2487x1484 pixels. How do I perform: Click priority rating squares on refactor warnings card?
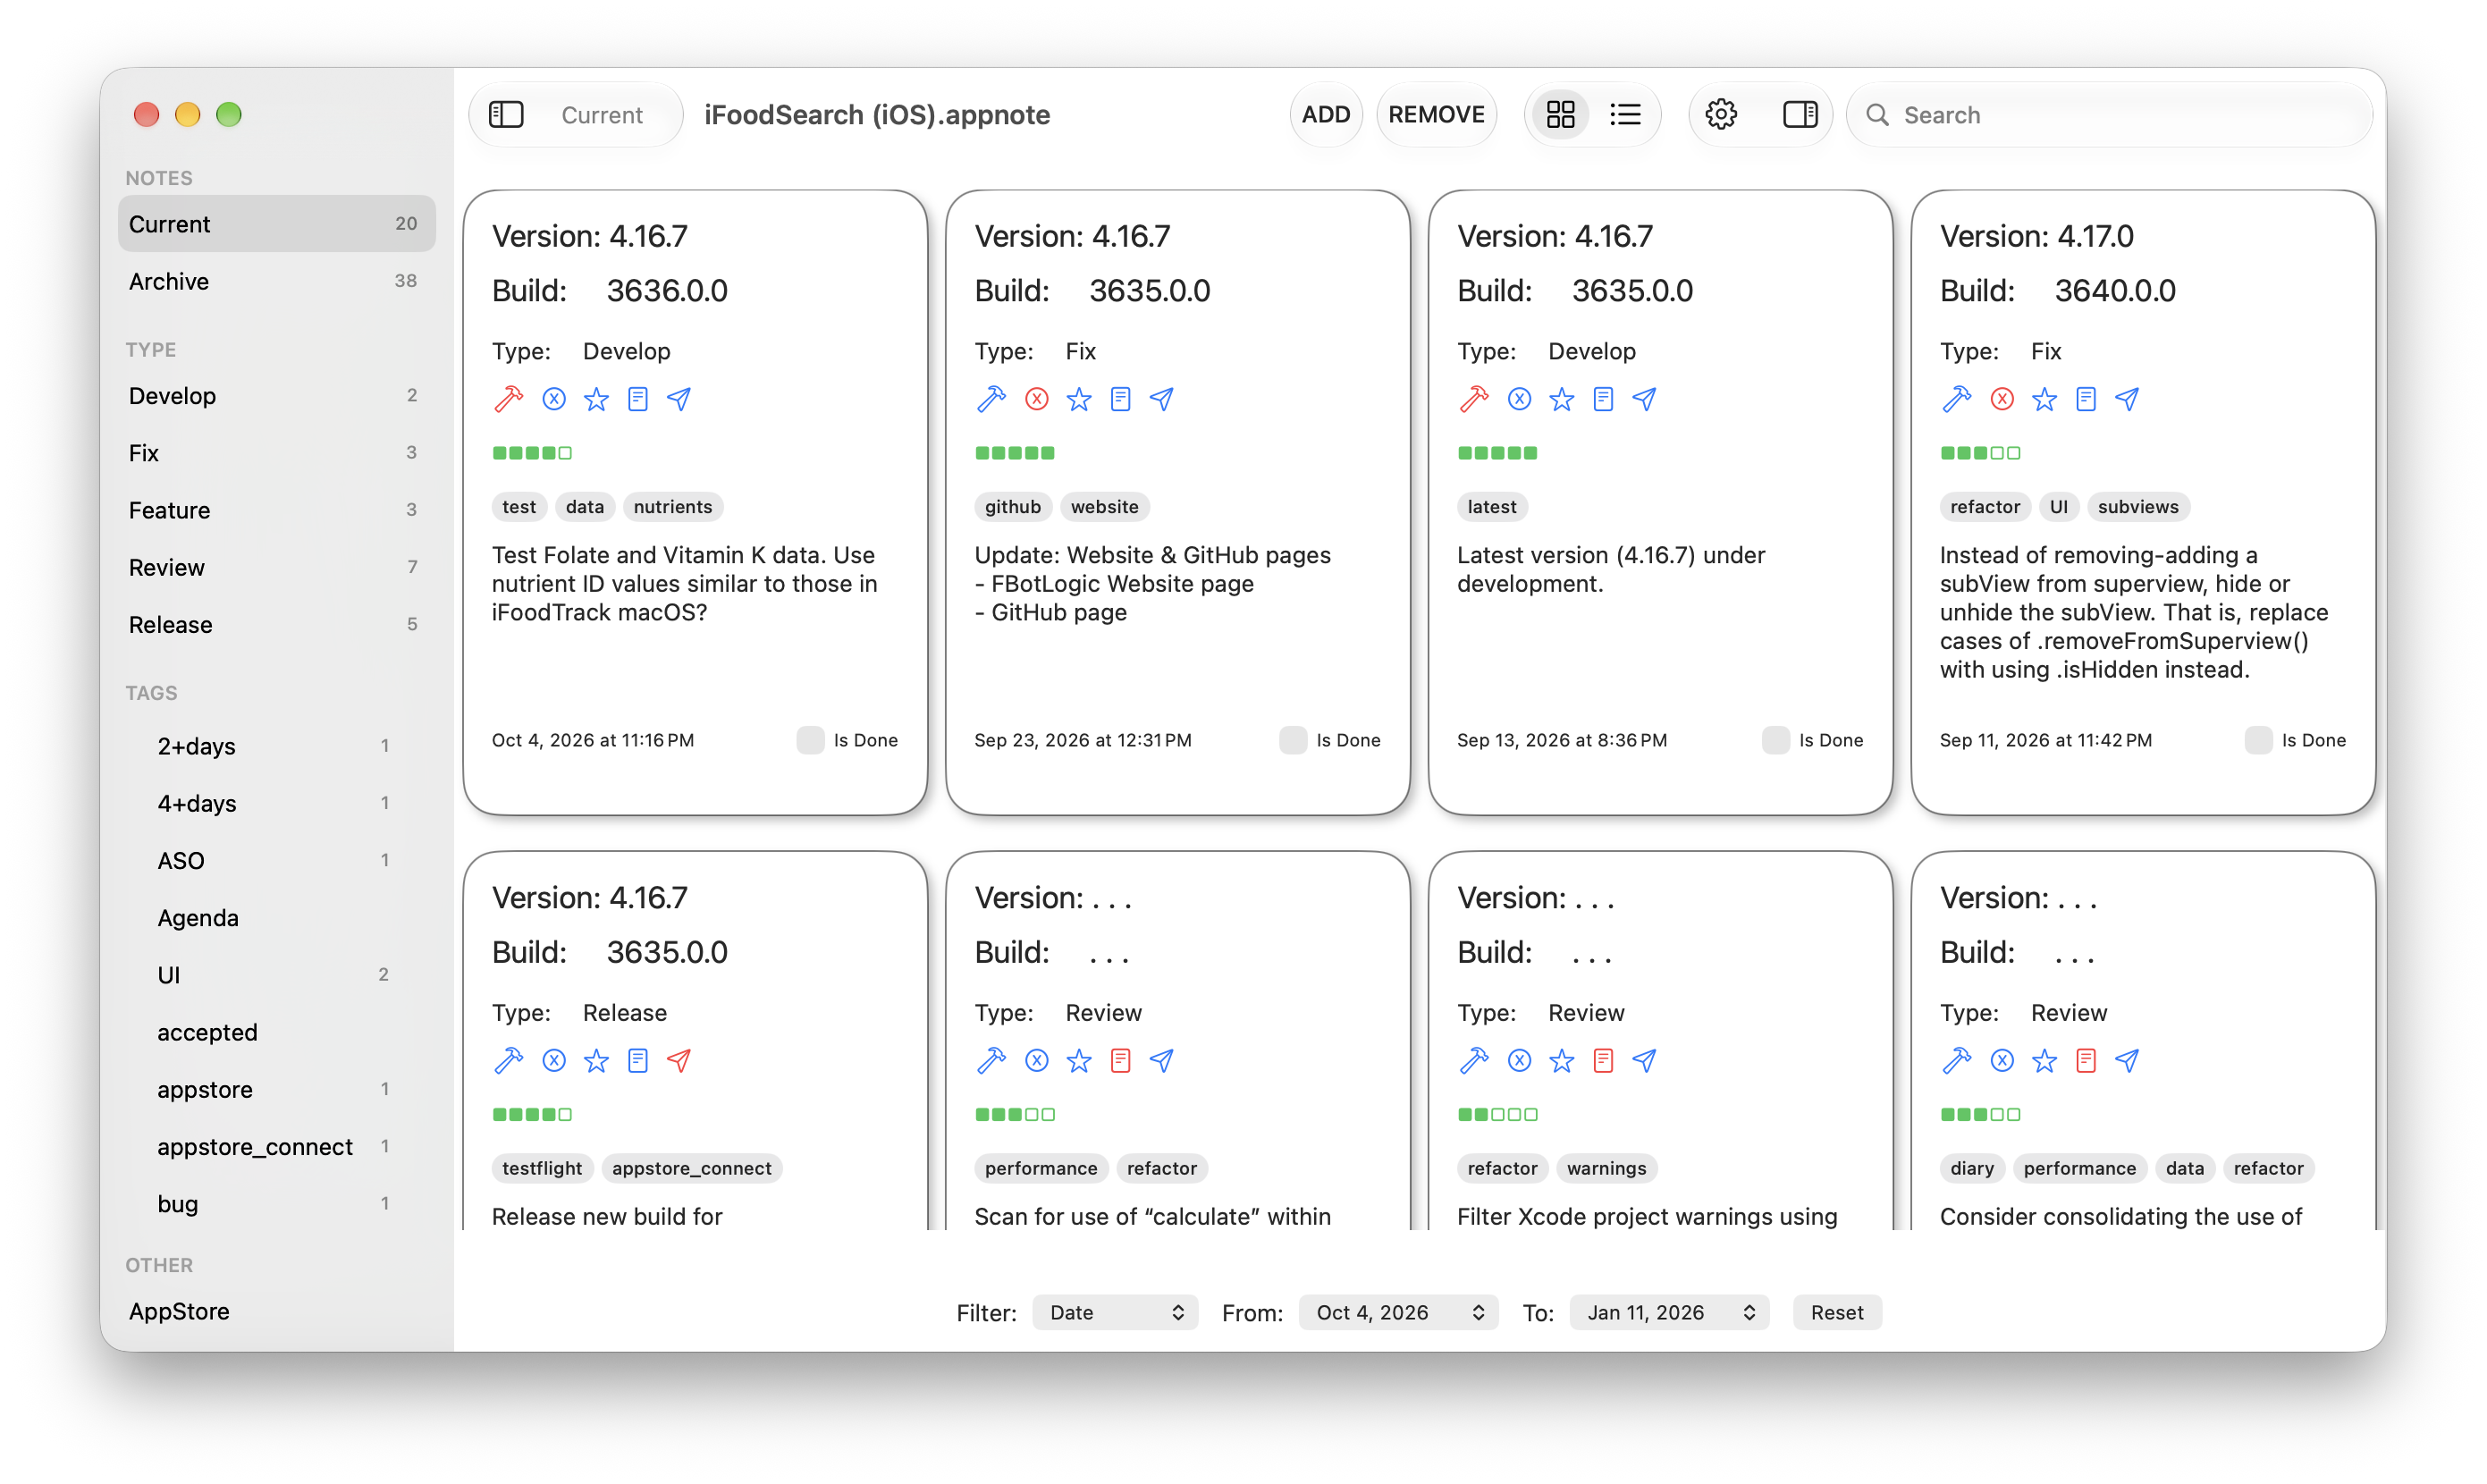click(1497, 1114)
